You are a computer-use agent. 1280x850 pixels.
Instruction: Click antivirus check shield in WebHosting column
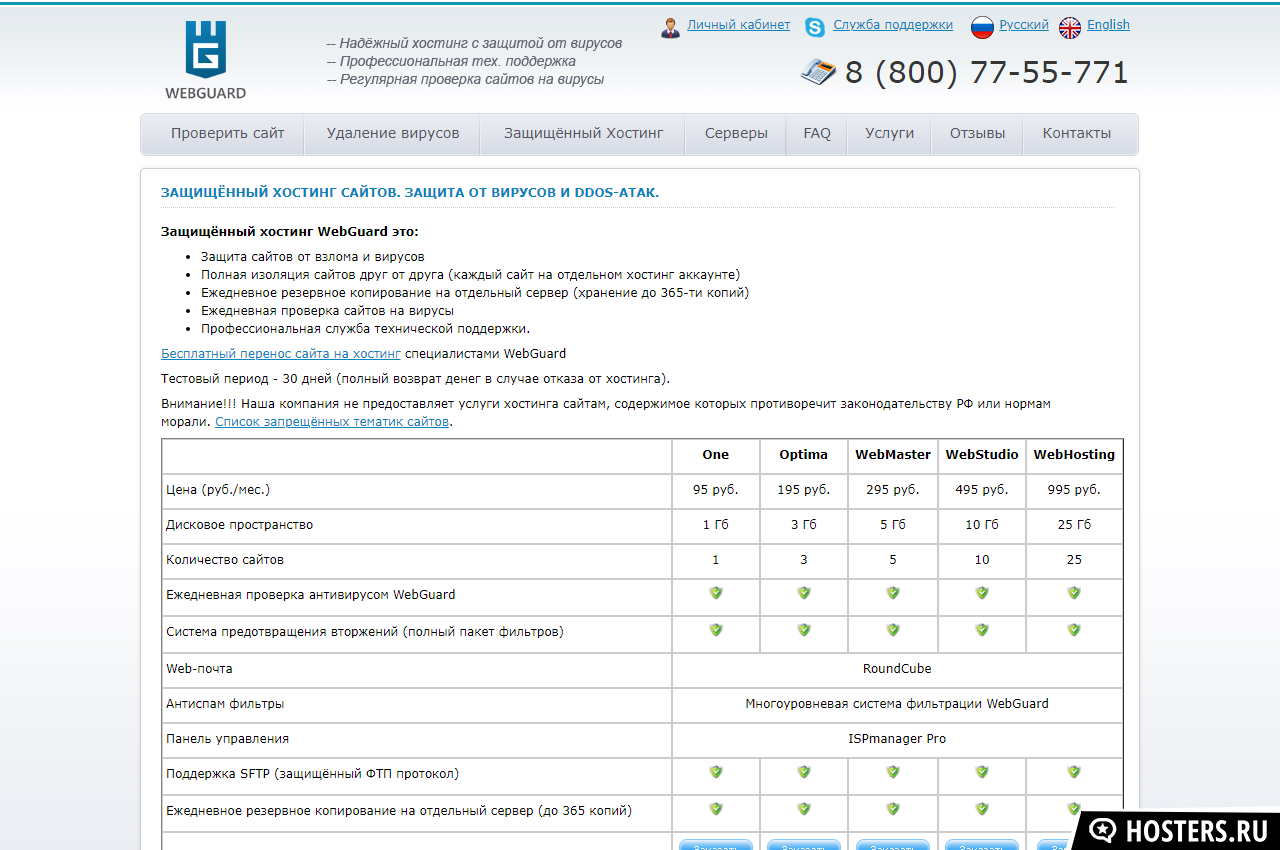tap(1074, 593)
